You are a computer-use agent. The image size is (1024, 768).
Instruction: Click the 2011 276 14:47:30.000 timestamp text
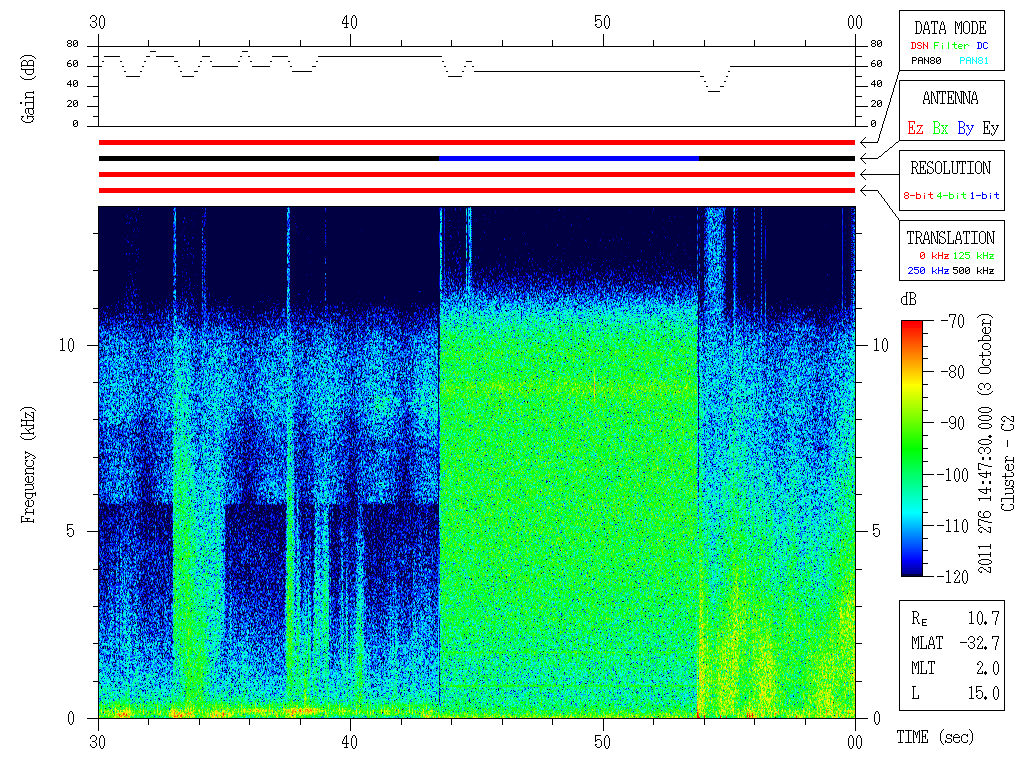click(x=985, y=490)
